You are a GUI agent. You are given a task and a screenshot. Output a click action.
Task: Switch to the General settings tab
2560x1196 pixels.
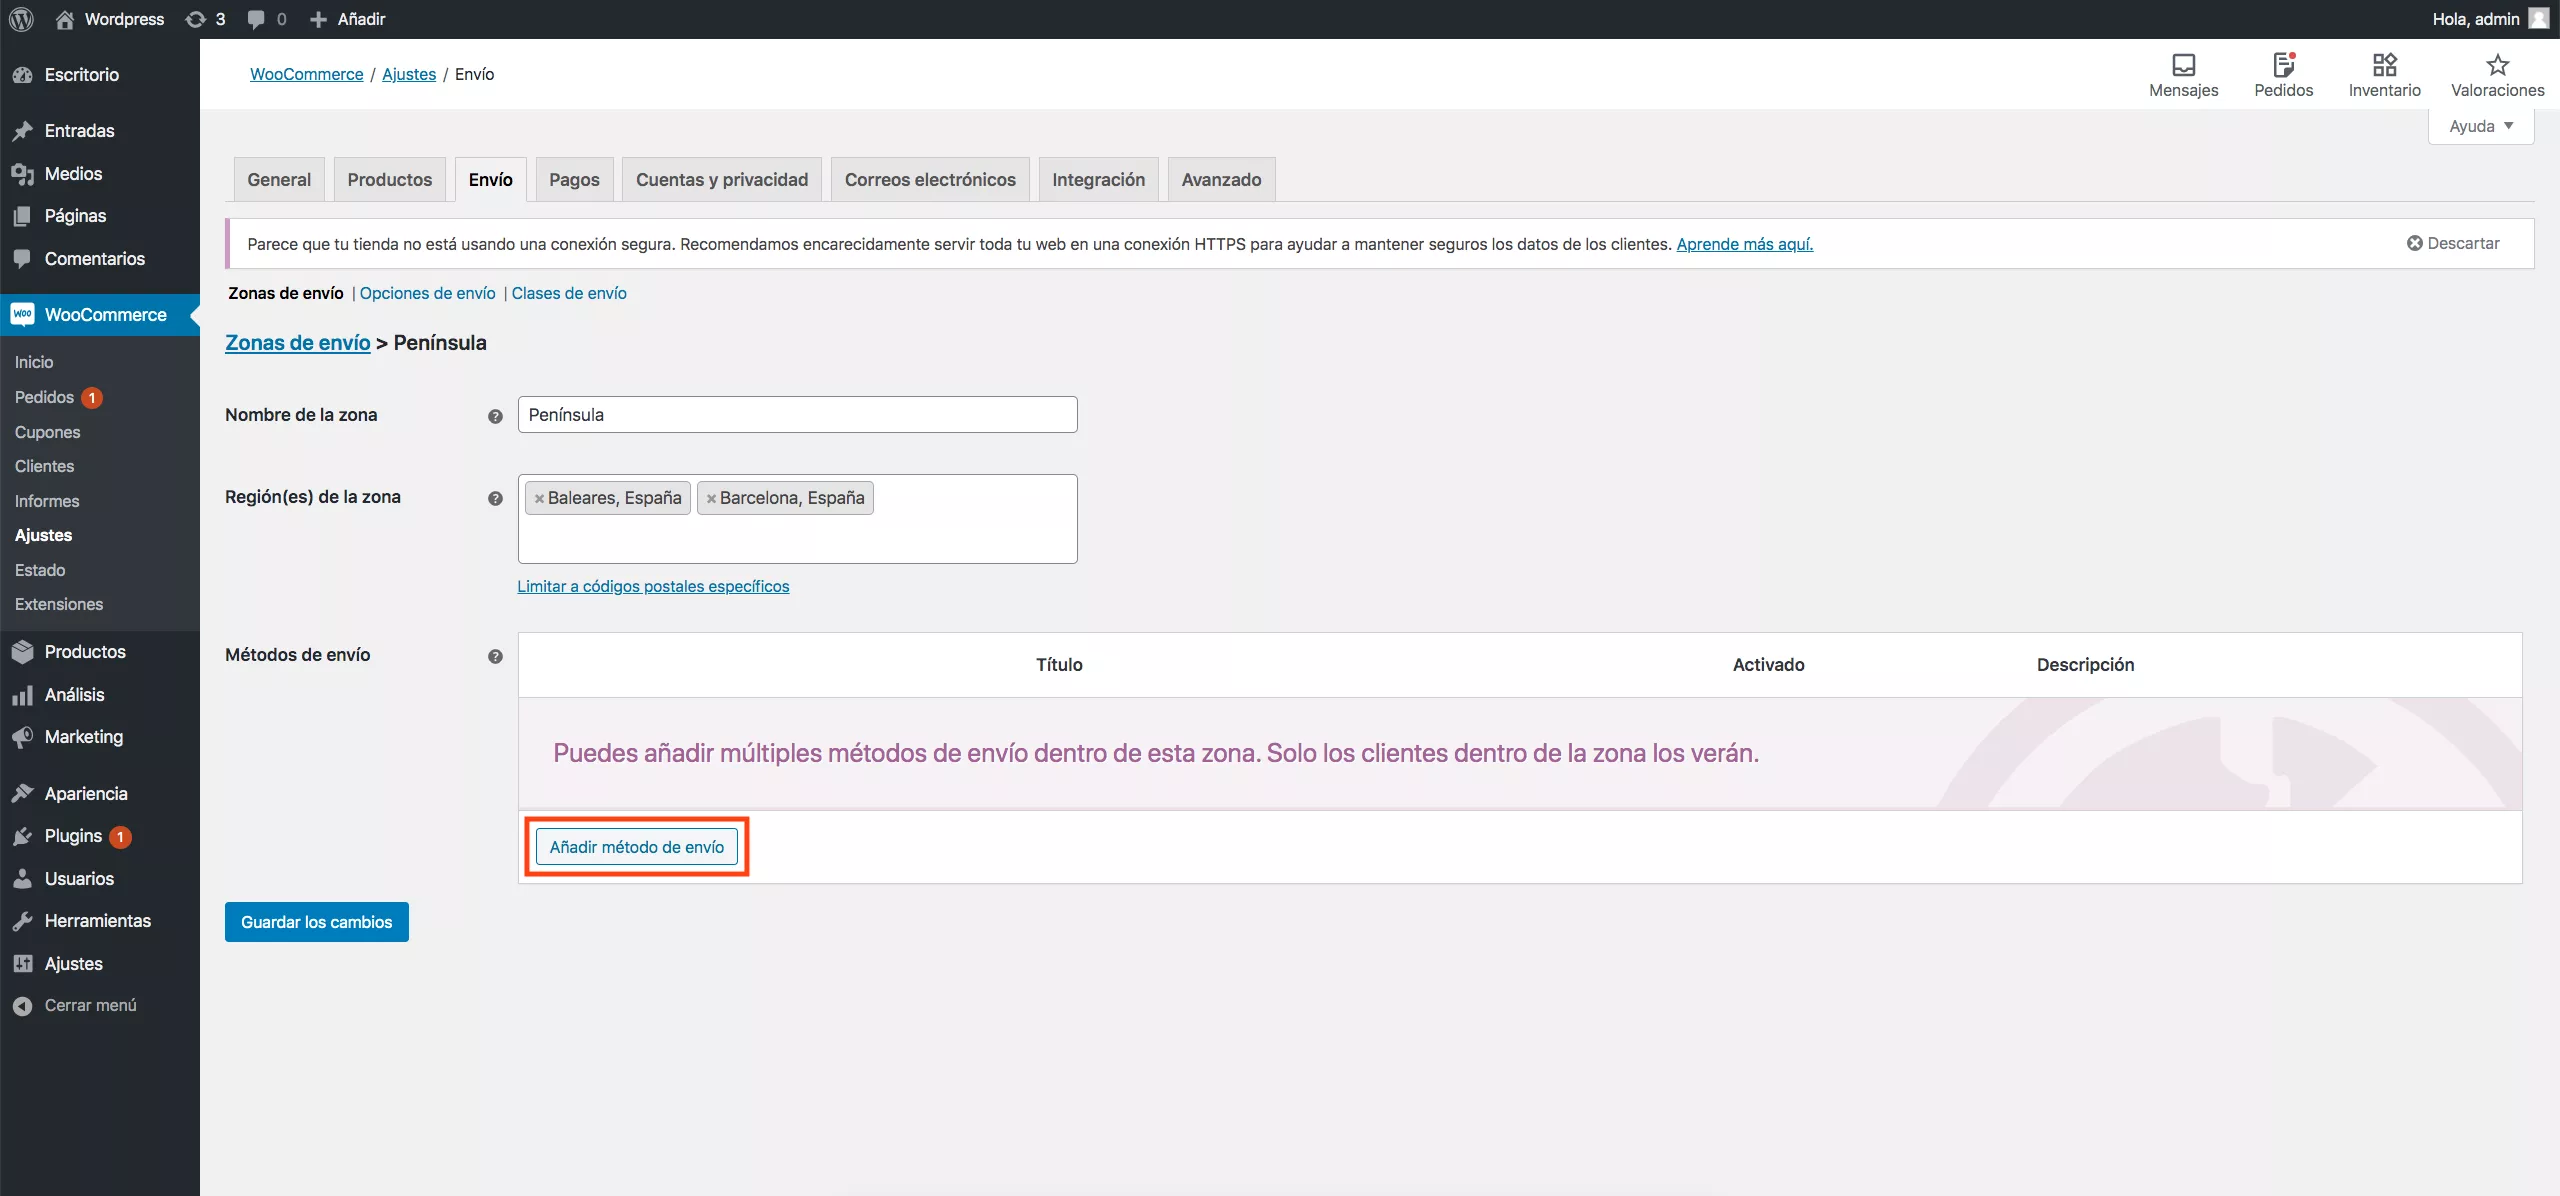[279, 180]
